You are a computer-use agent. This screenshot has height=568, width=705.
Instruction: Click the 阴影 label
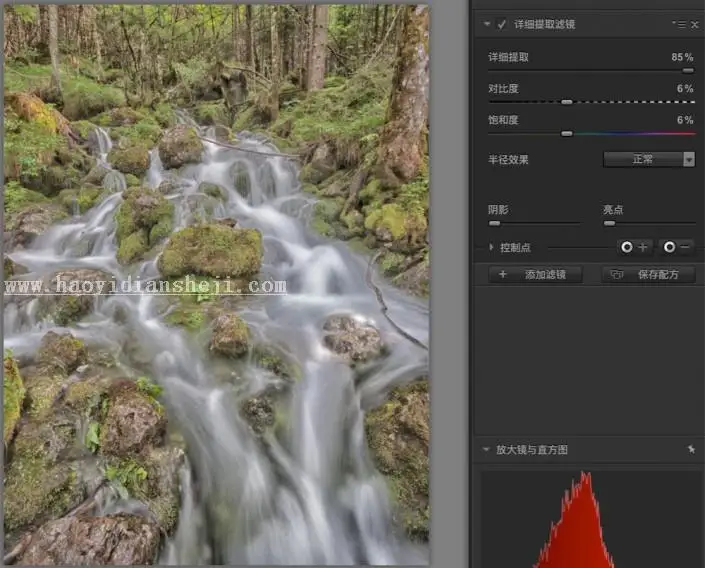pyautogui.click(x=498, y=210)
